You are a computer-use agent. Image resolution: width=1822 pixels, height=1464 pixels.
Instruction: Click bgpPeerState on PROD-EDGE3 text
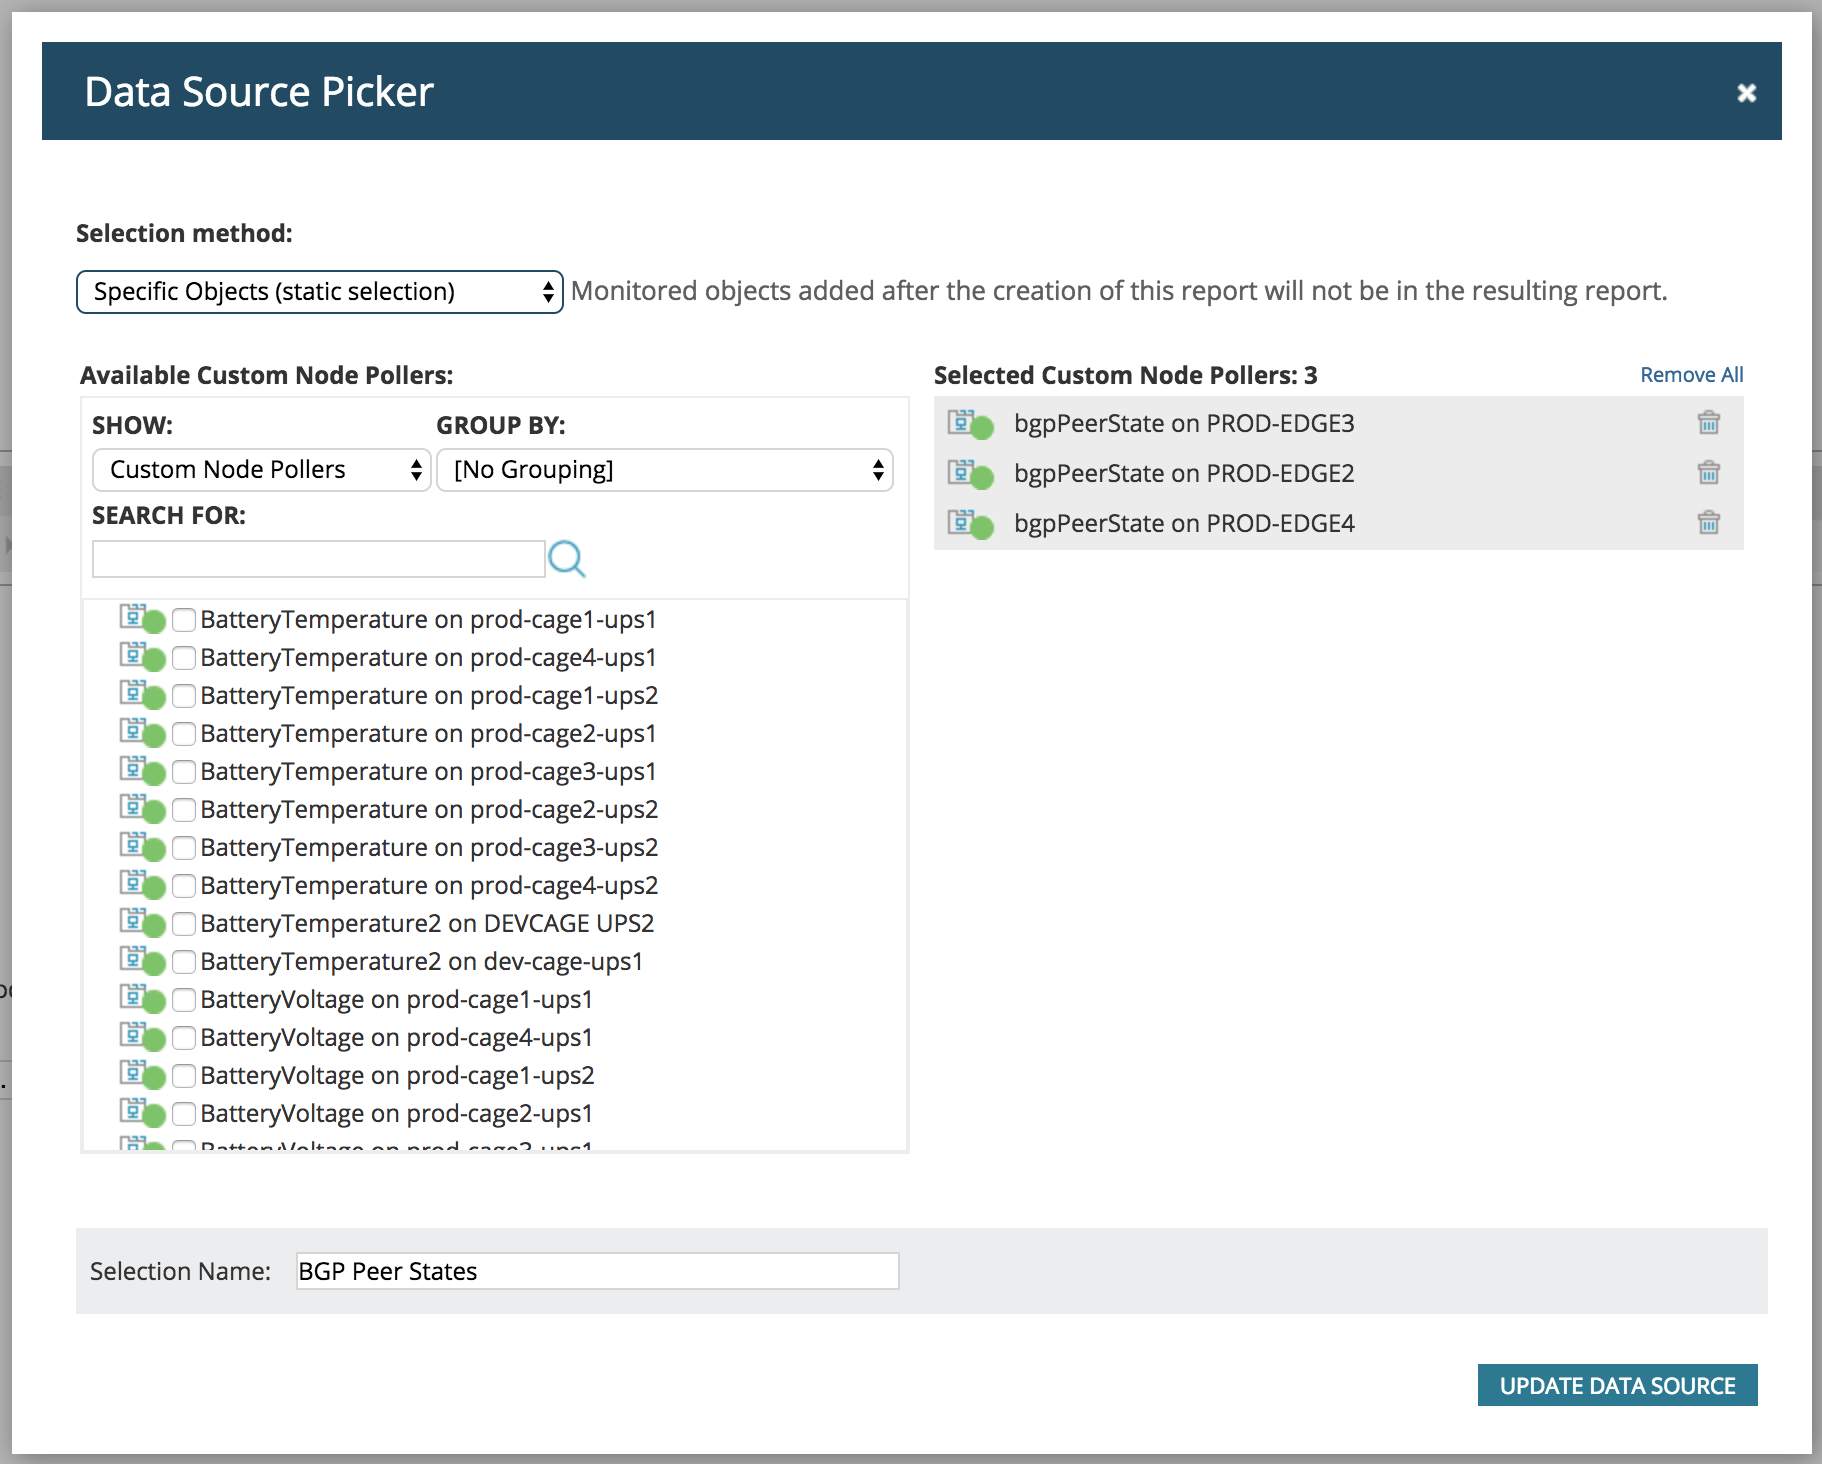click(x=1184, y=423)
